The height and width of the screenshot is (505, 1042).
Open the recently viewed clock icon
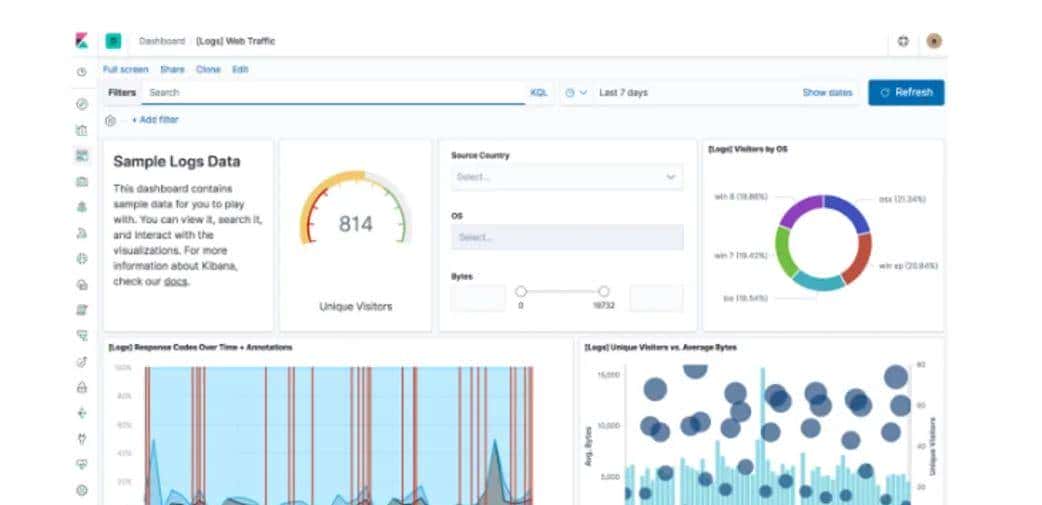pos(81,72)
